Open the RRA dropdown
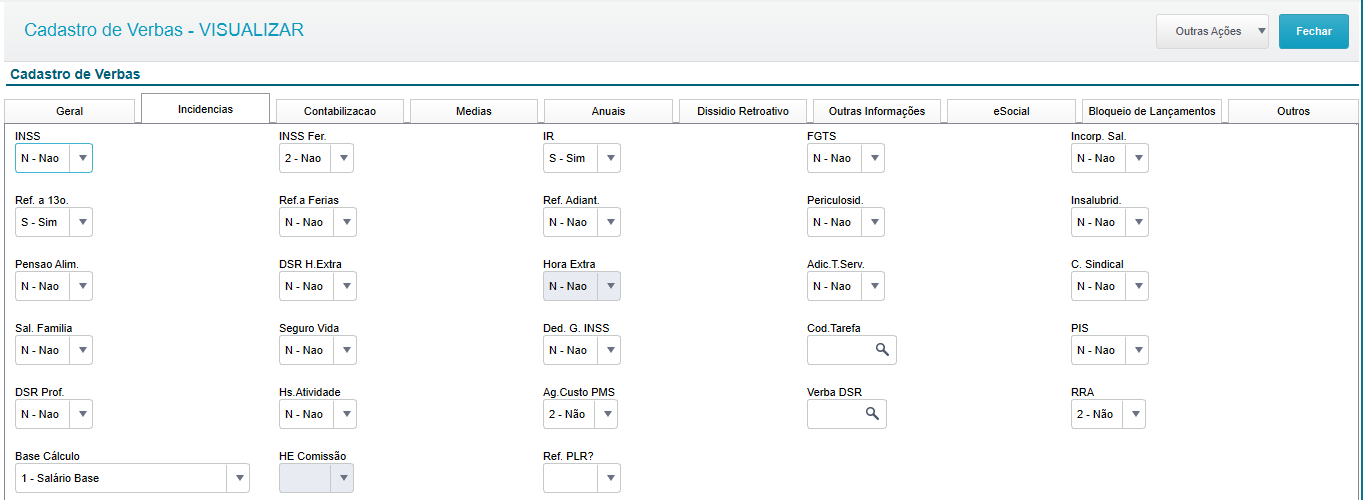 [1108, 414]
